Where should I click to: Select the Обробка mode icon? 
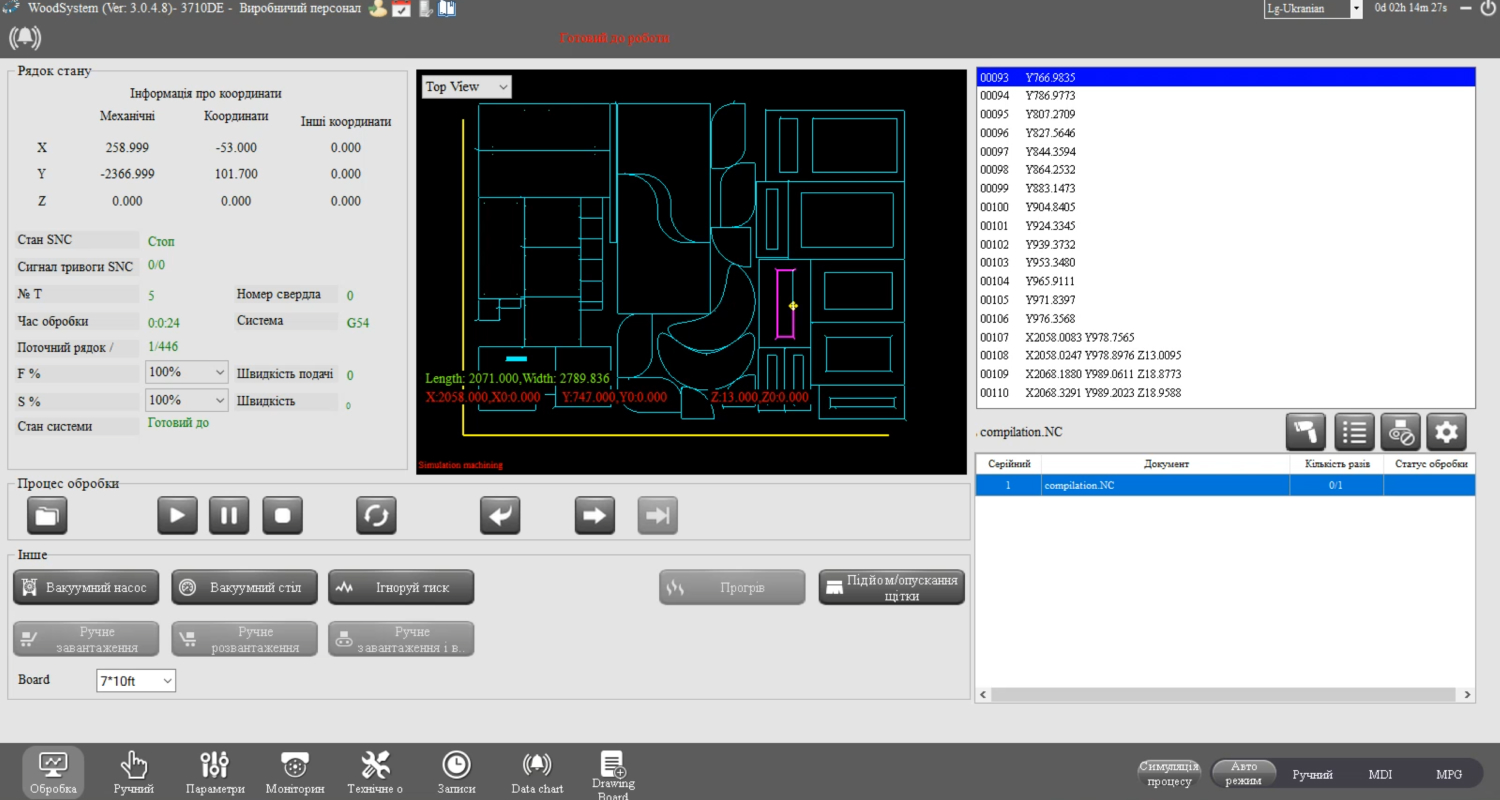click(53, 768)
